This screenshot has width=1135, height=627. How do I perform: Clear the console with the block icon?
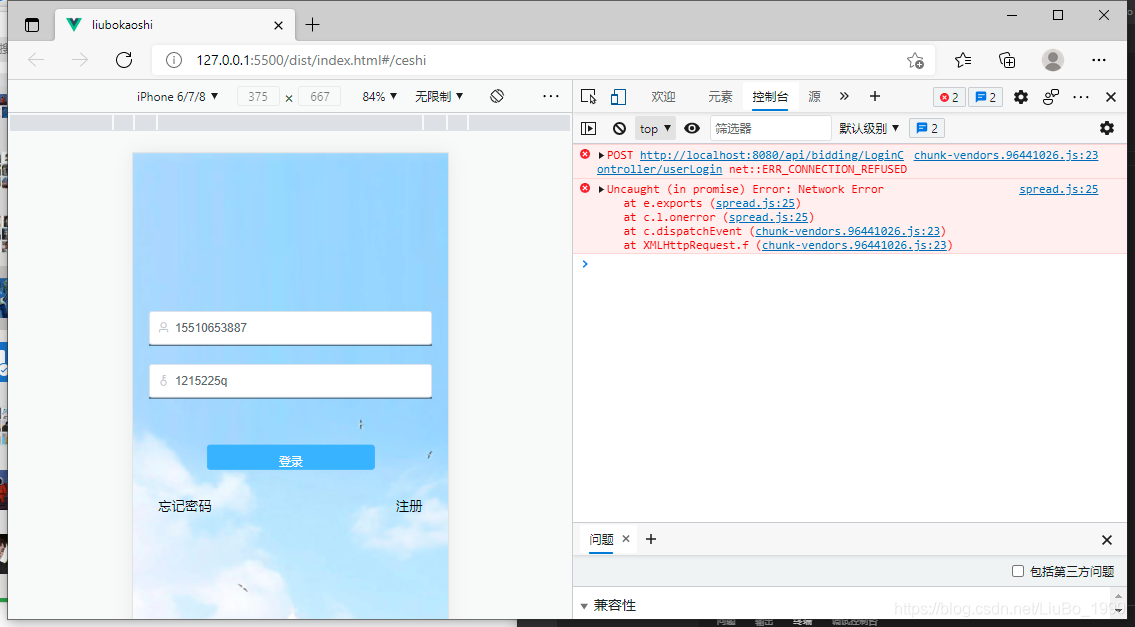619,128
